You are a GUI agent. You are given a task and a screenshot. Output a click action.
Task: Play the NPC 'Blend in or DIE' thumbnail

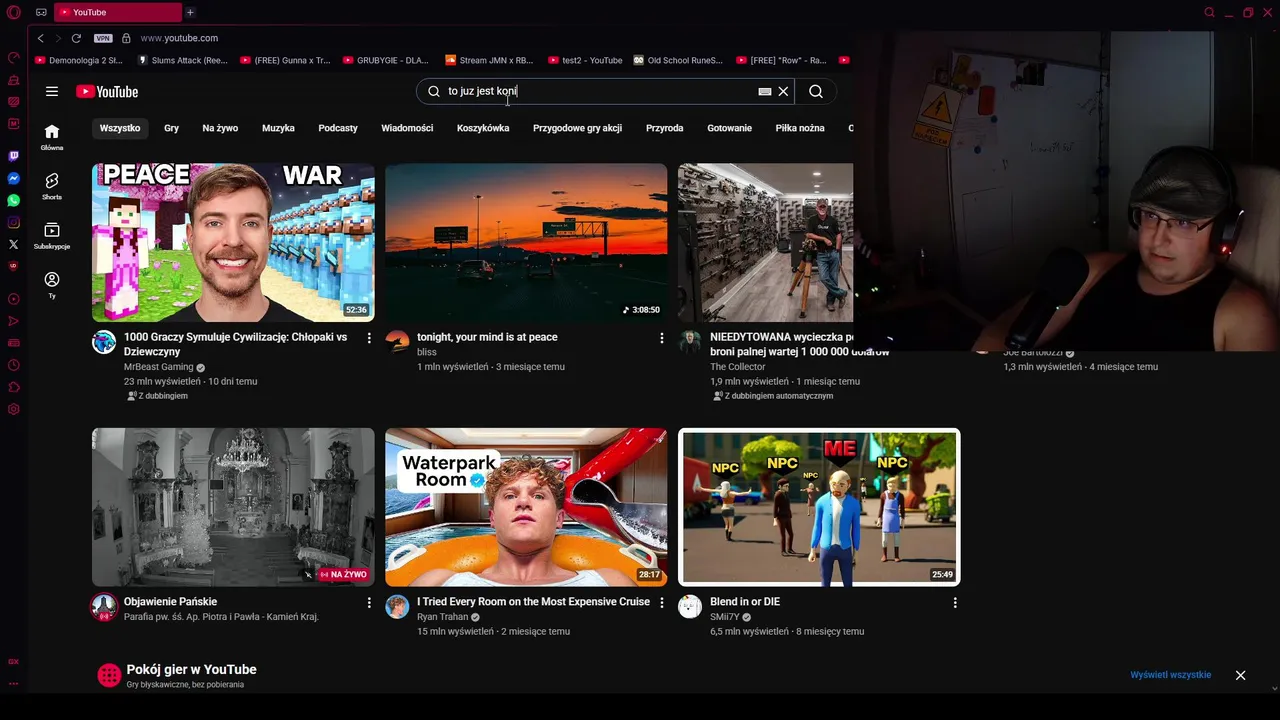point(819,507)
